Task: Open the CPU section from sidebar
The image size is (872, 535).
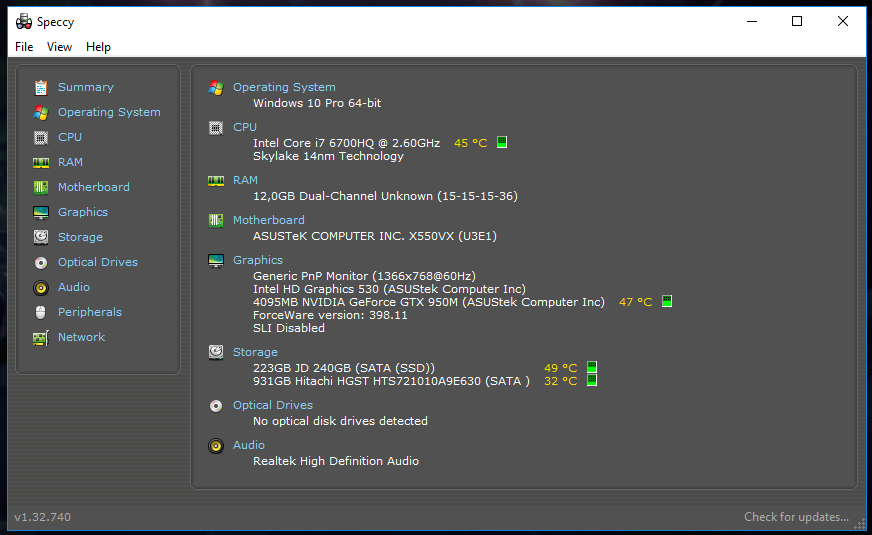Action: (x=70, y=137)
